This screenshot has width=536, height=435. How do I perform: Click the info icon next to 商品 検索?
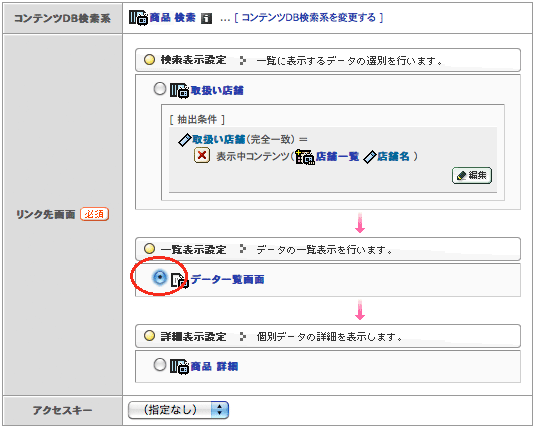(206, 18)
